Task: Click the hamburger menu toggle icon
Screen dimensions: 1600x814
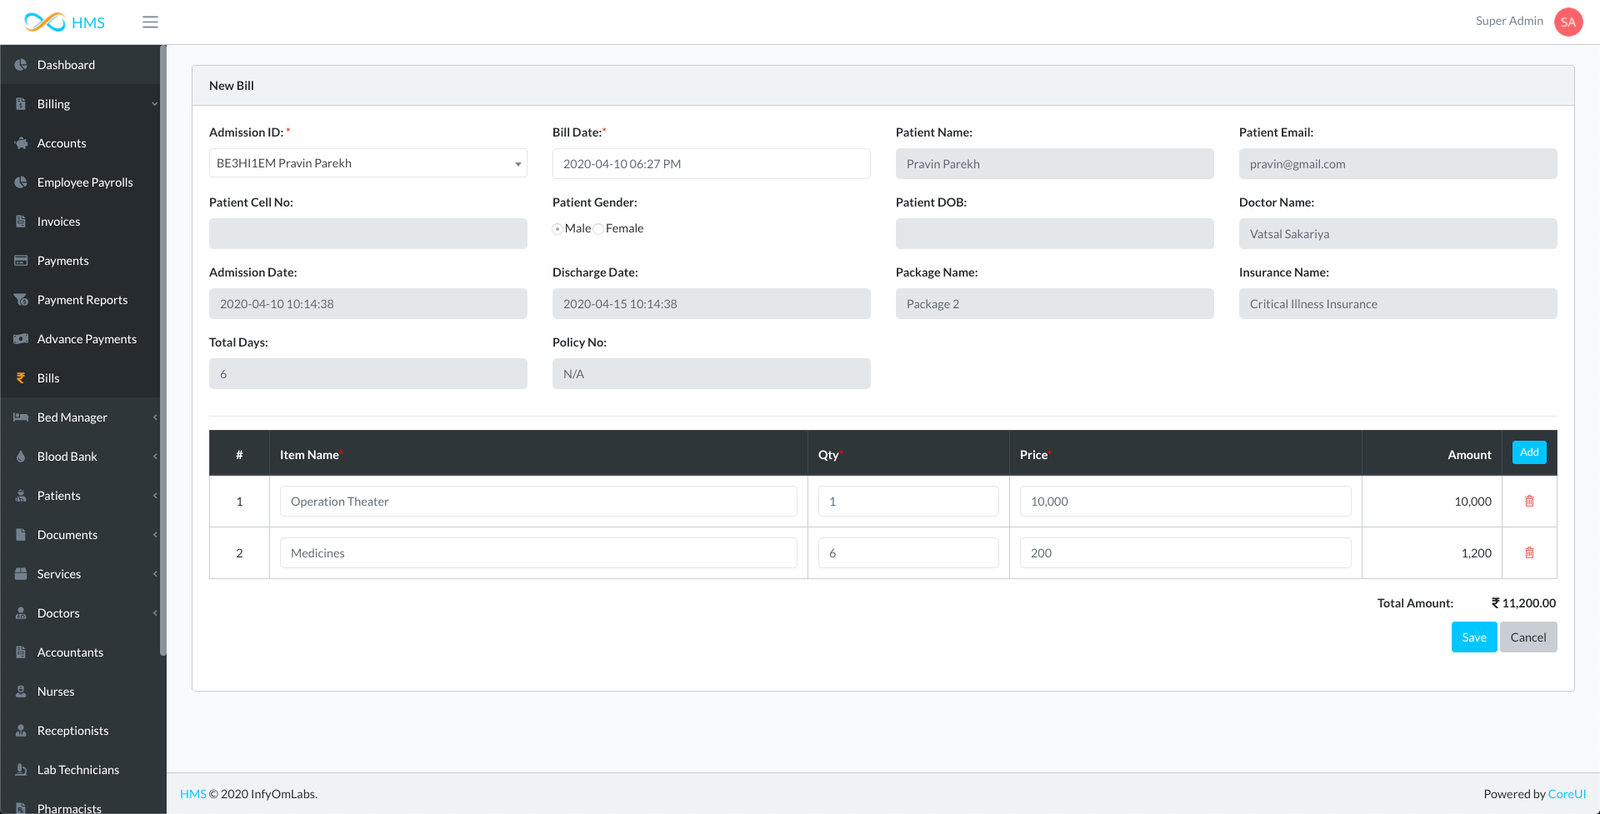Action: tap(150, 22)
